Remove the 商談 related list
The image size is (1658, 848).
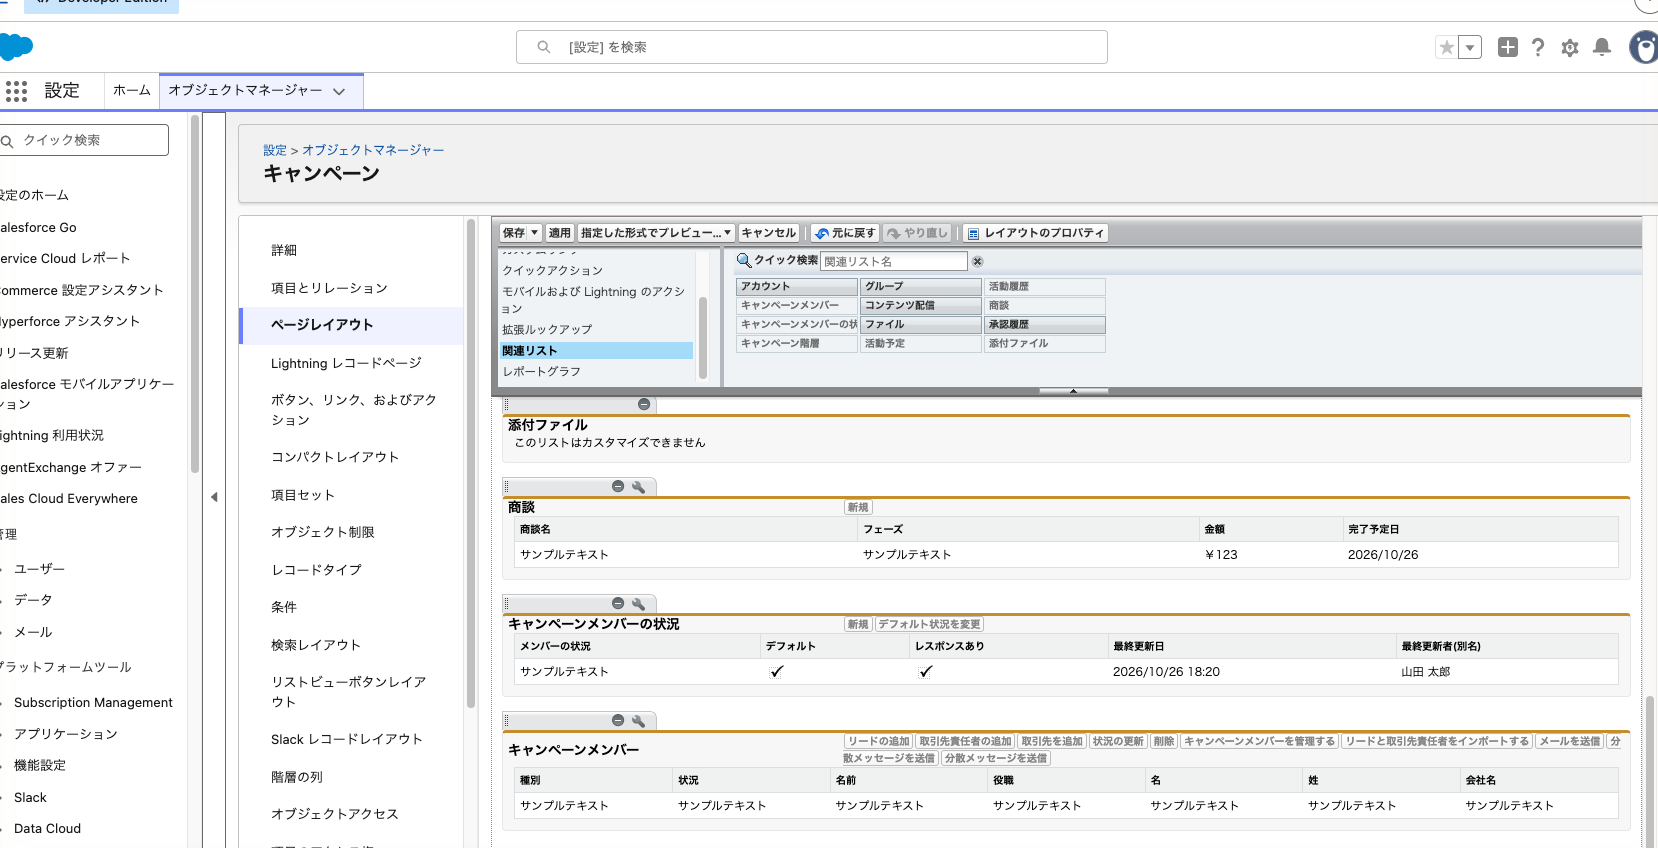(618, 487)
